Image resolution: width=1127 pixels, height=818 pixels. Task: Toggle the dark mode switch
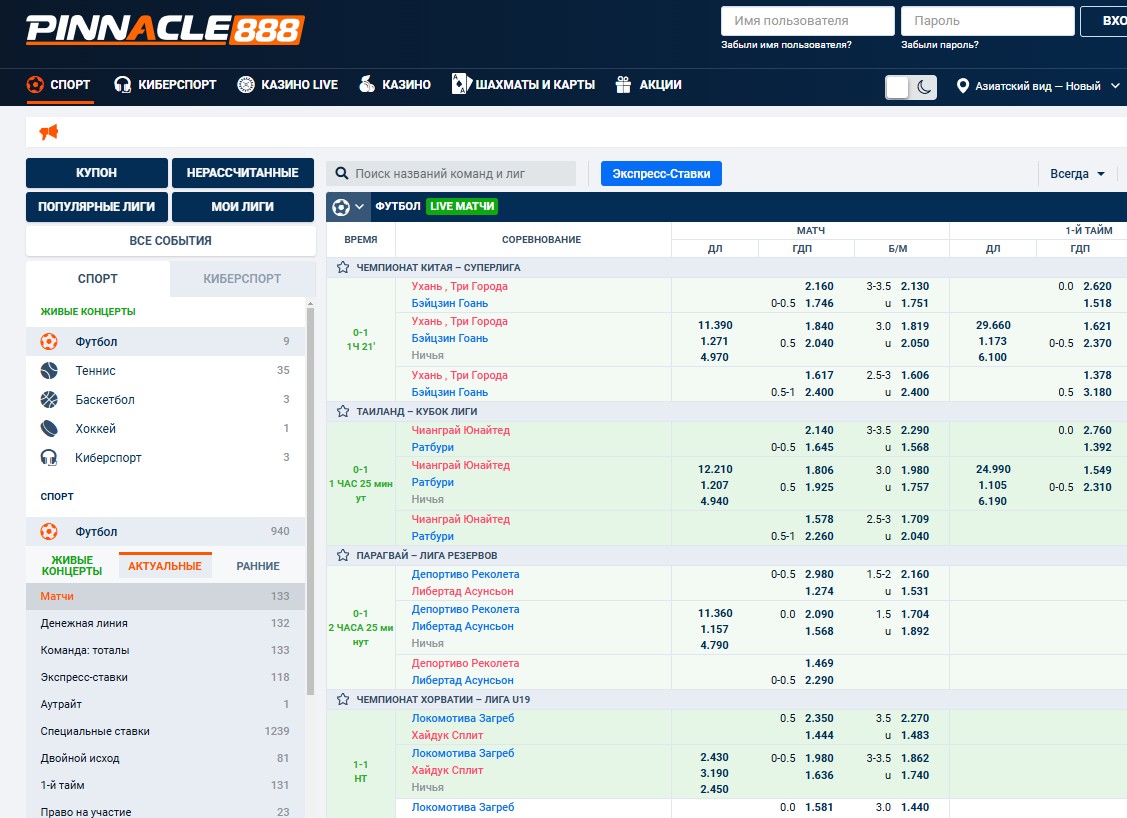pos(910,87)
